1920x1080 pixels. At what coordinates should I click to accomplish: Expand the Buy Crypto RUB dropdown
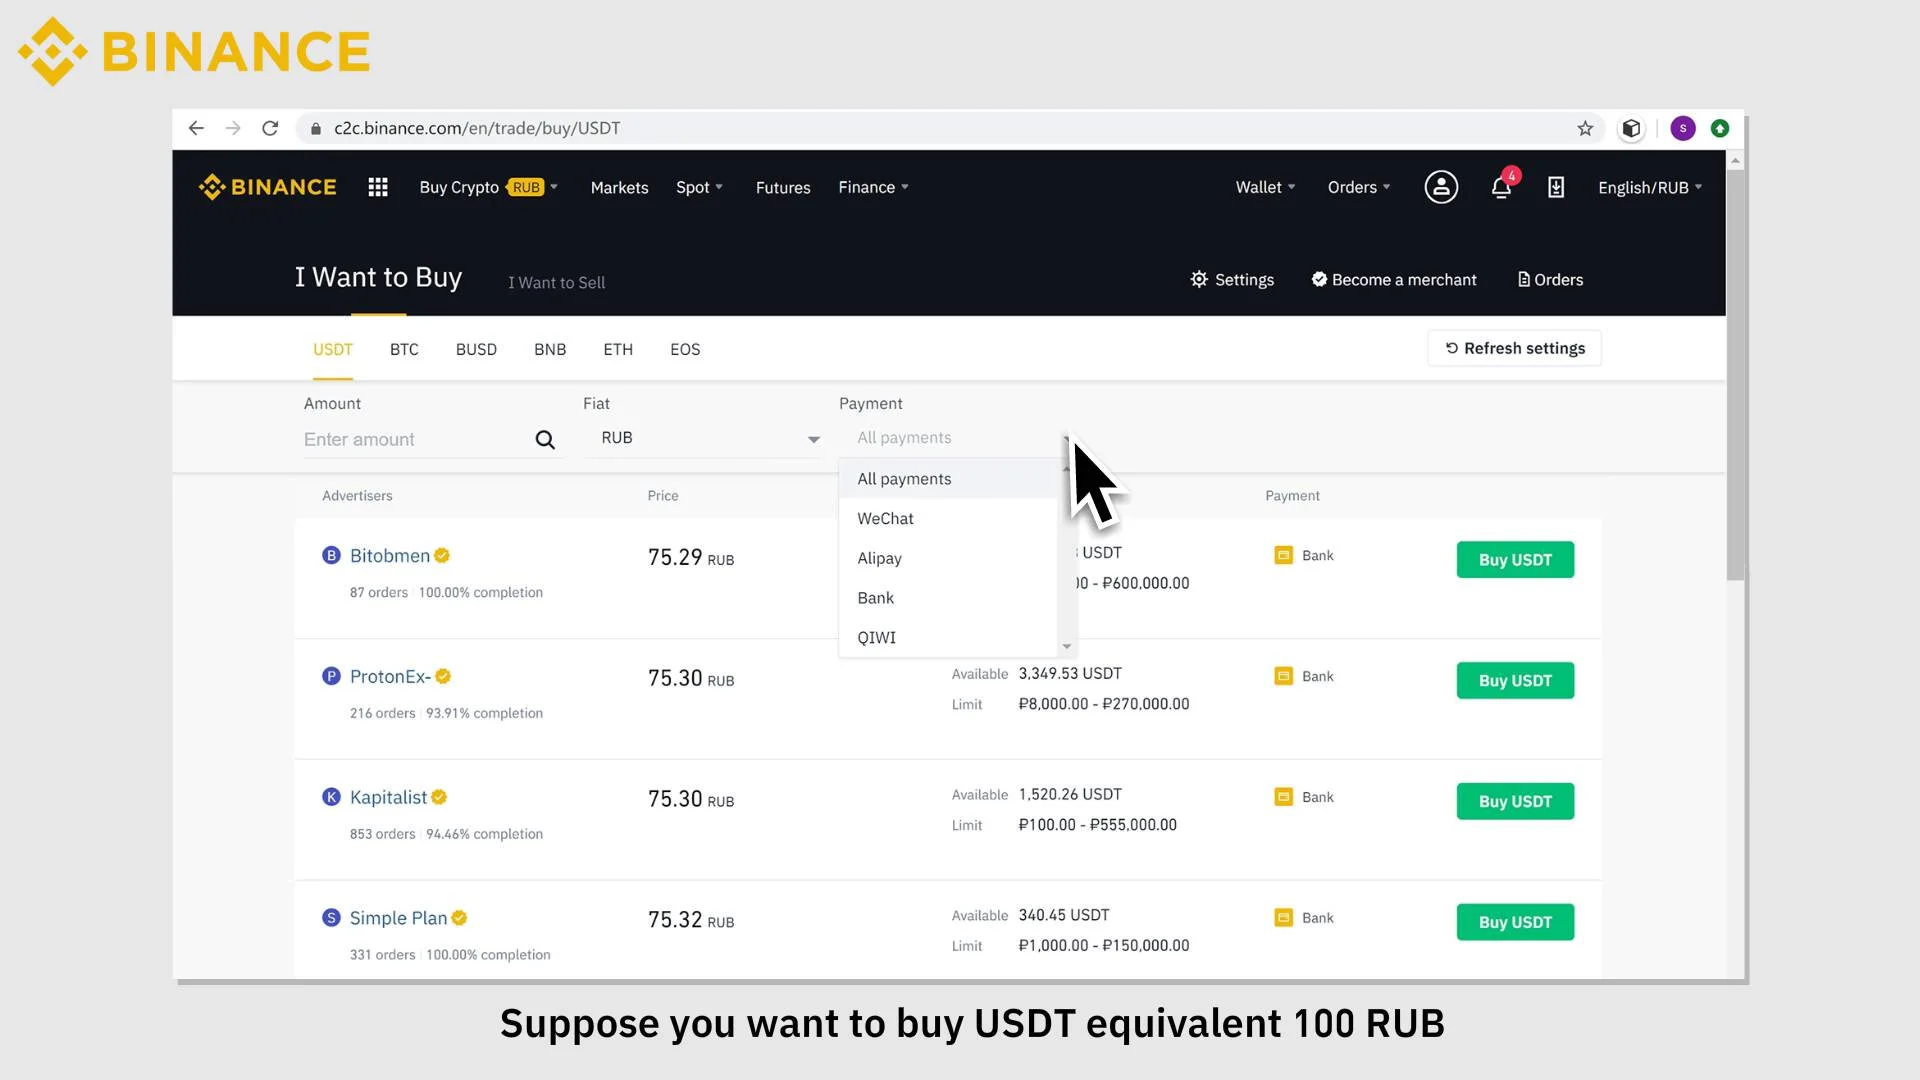[488, 187]
